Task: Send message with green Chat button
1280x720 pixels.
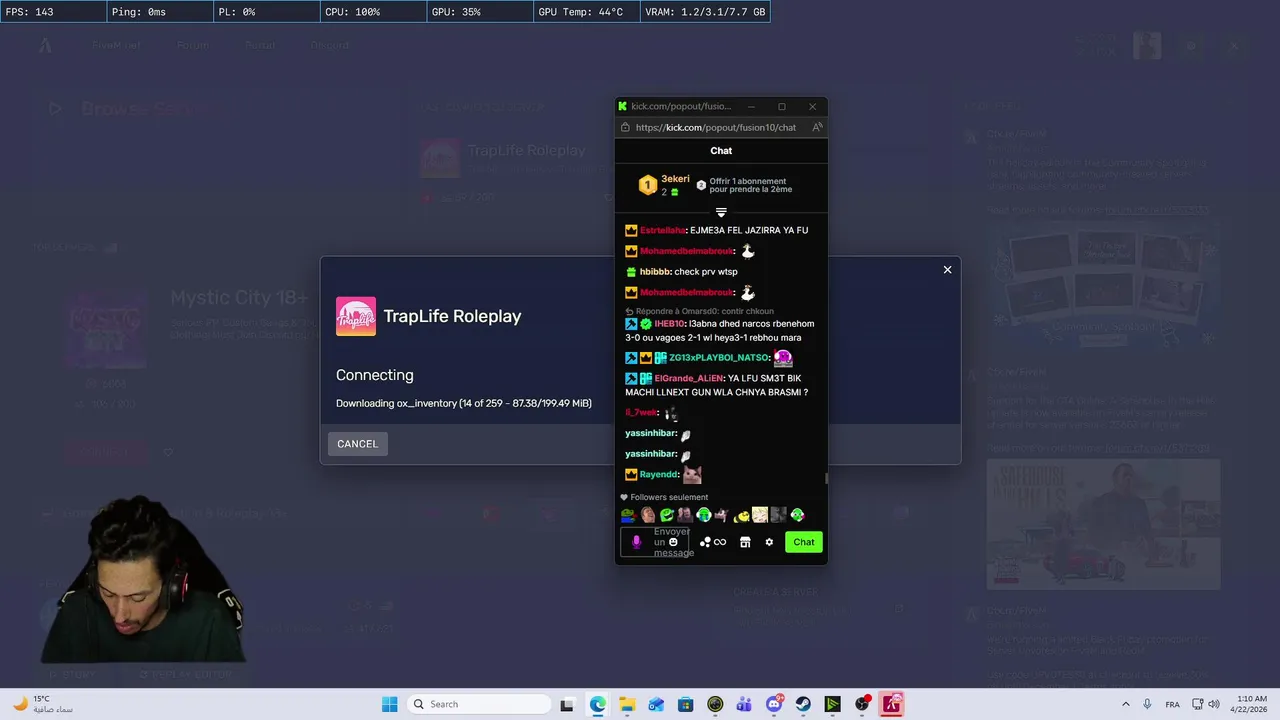Action: [804, 542]
